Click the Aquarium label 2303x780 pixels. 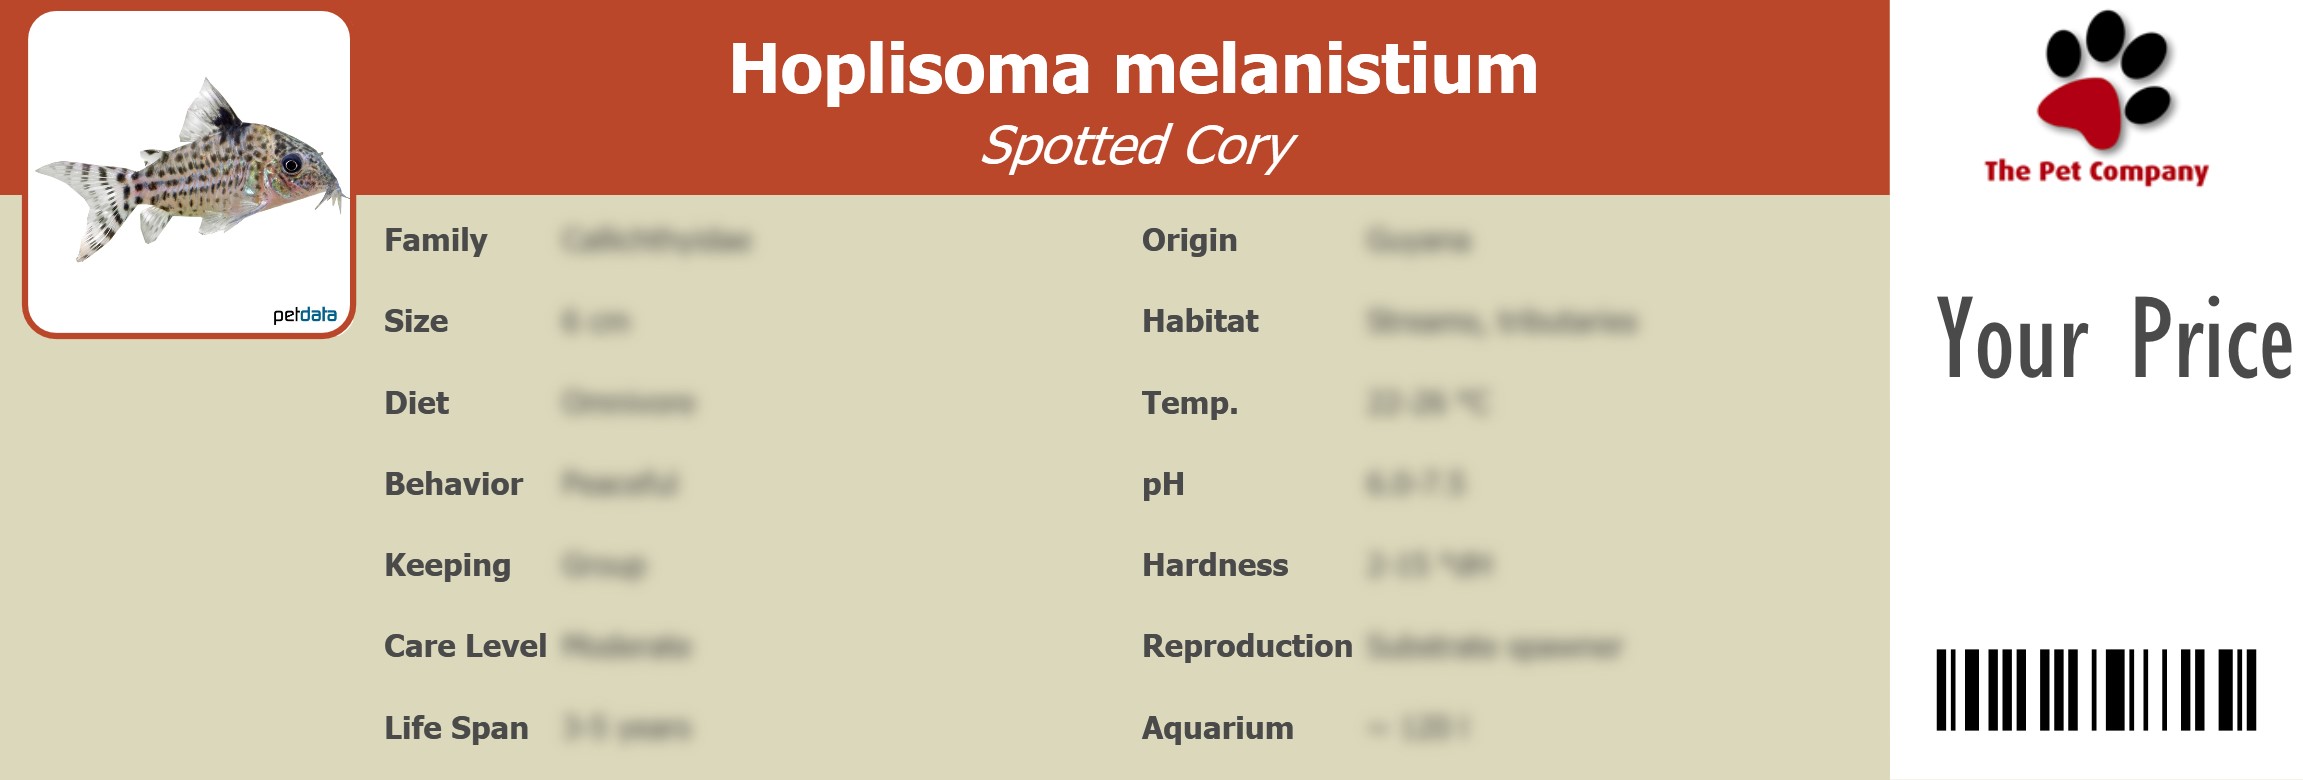coord(1217,728)
